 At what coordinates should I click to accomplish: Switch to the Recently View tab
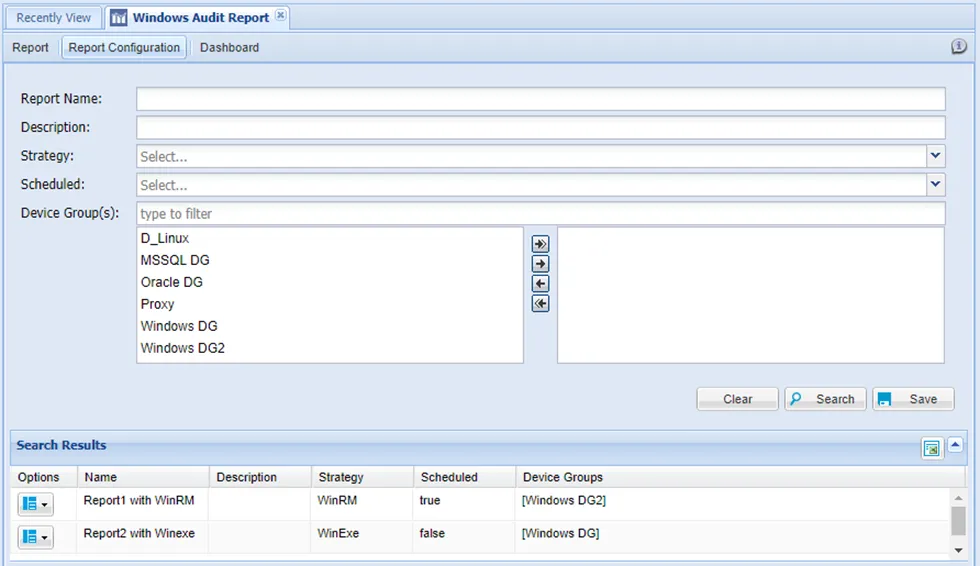click(x=54, y=17)
